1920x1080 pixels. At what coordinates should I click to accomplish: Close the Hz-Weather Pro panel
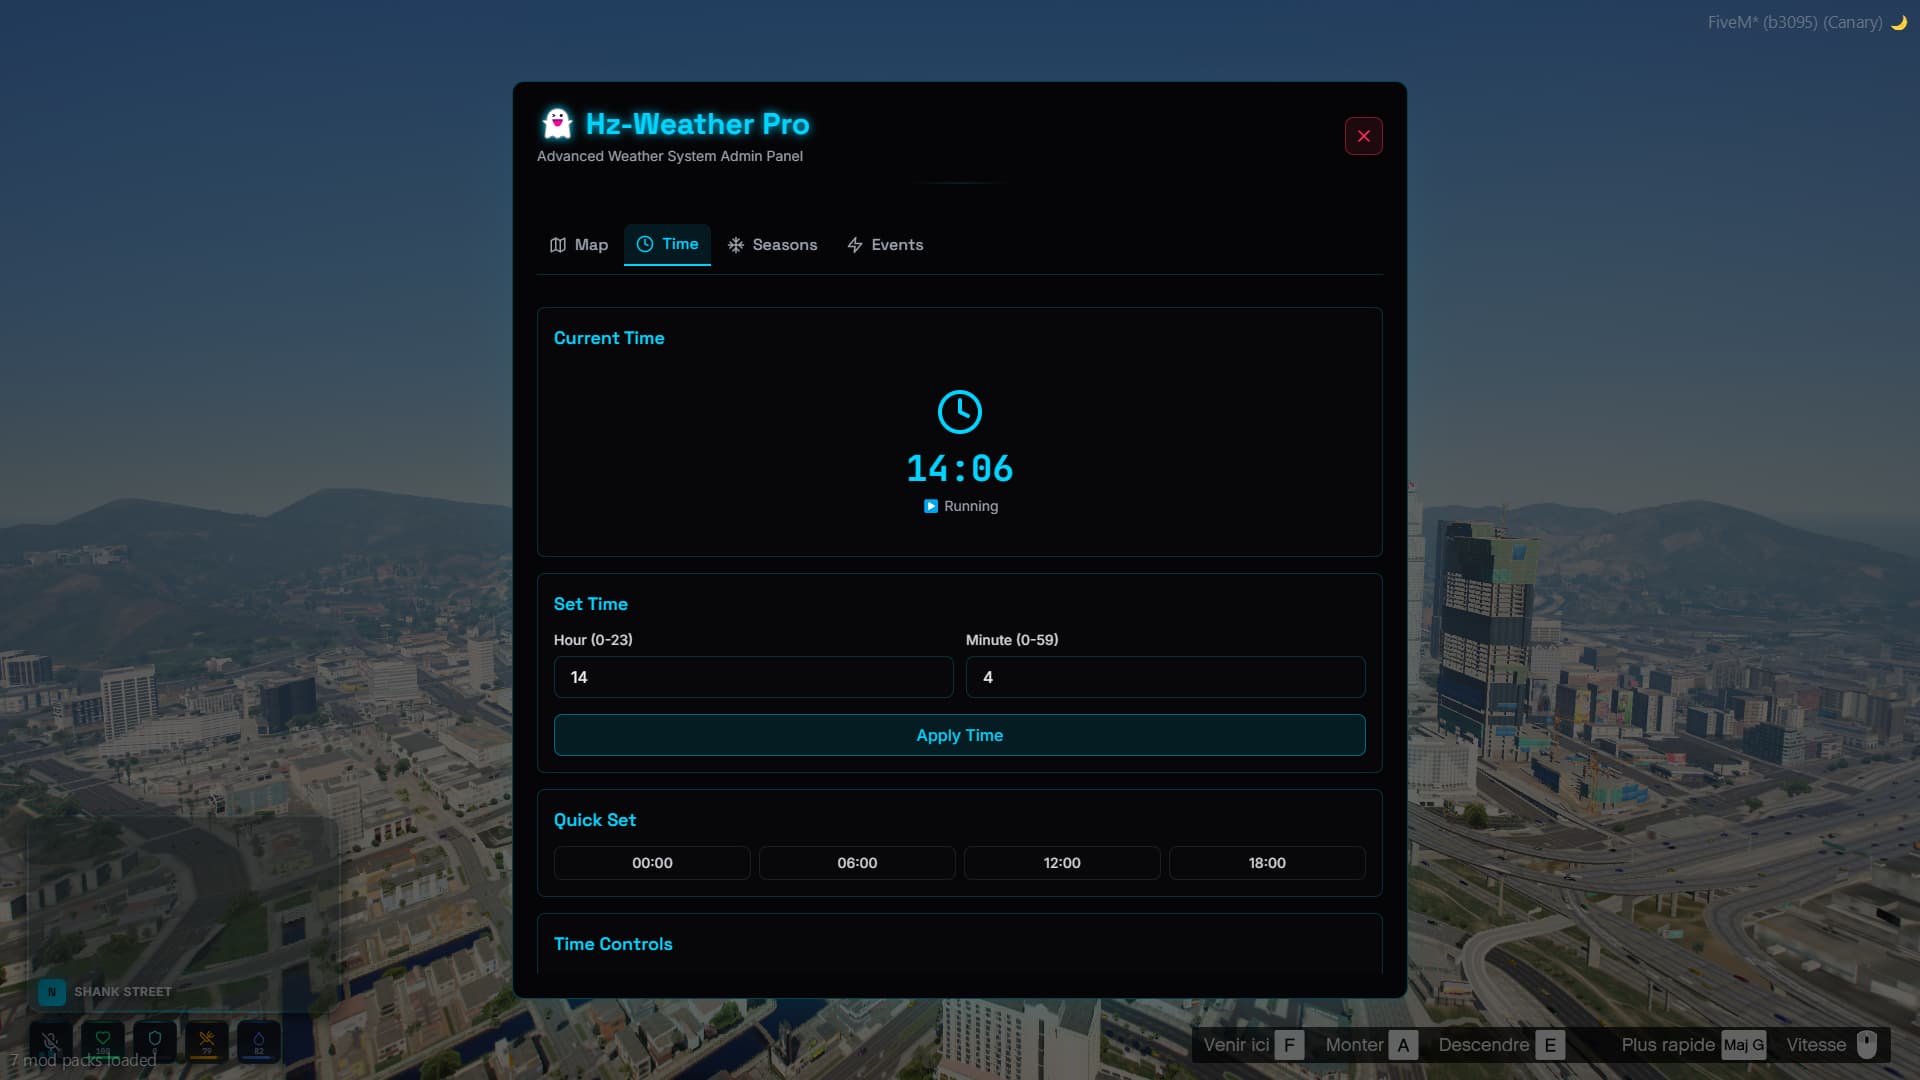coord(1363,136)
